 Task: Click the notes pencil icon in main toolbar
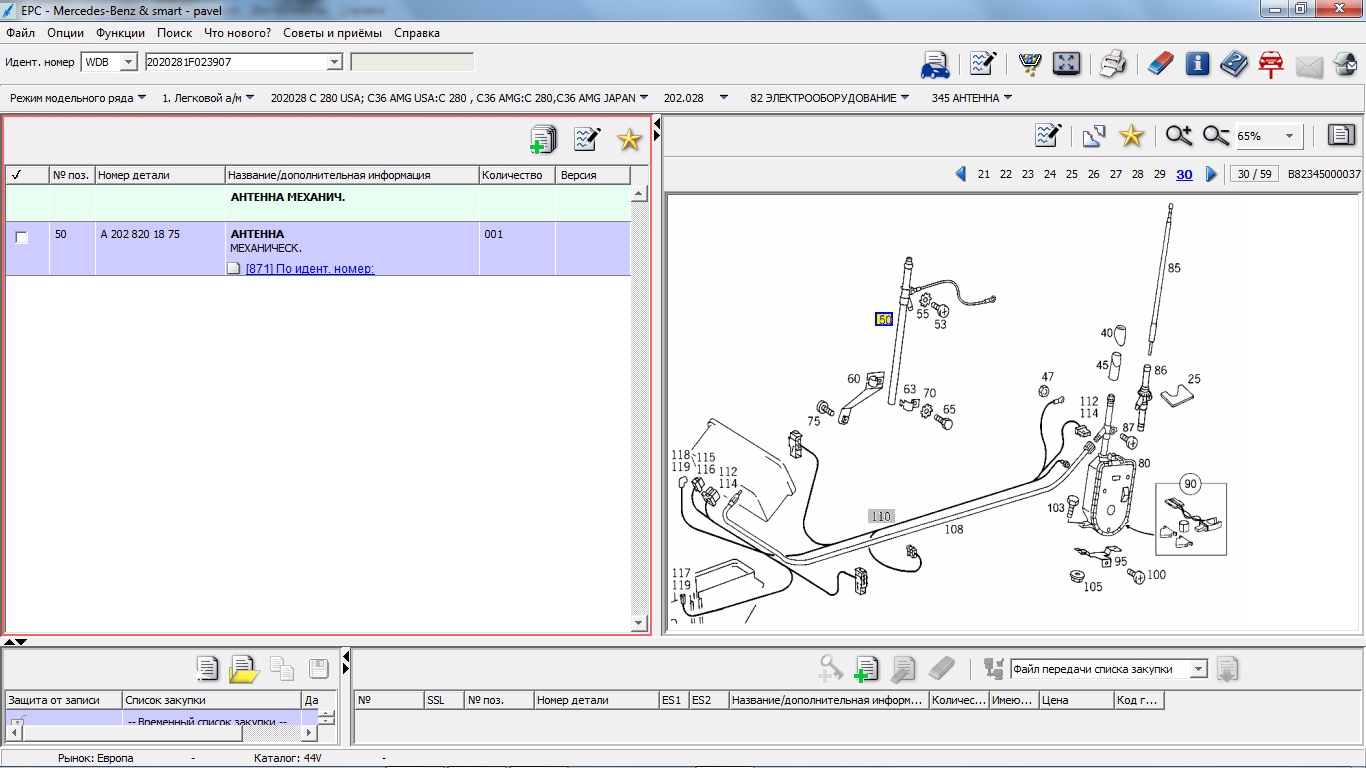tap(983, 65)
